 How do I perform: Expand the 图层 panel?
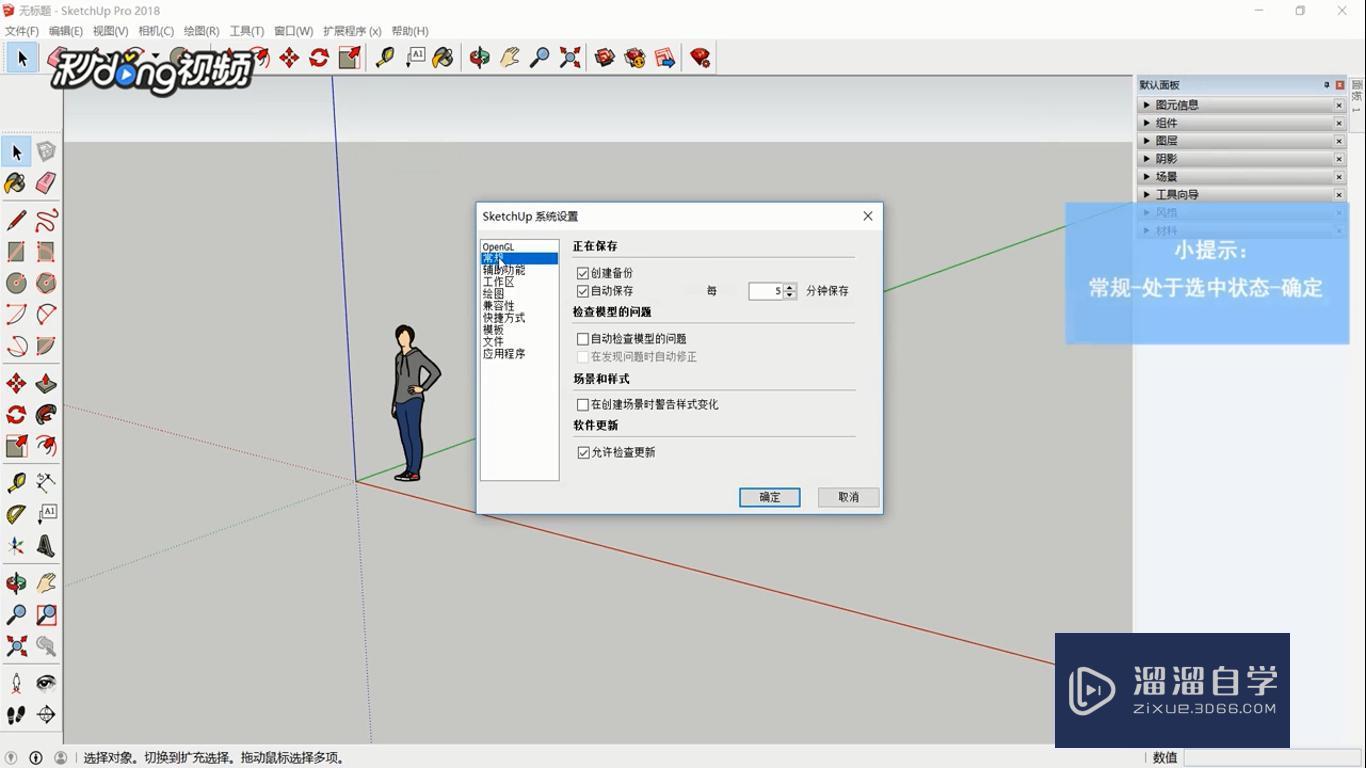1147,141
